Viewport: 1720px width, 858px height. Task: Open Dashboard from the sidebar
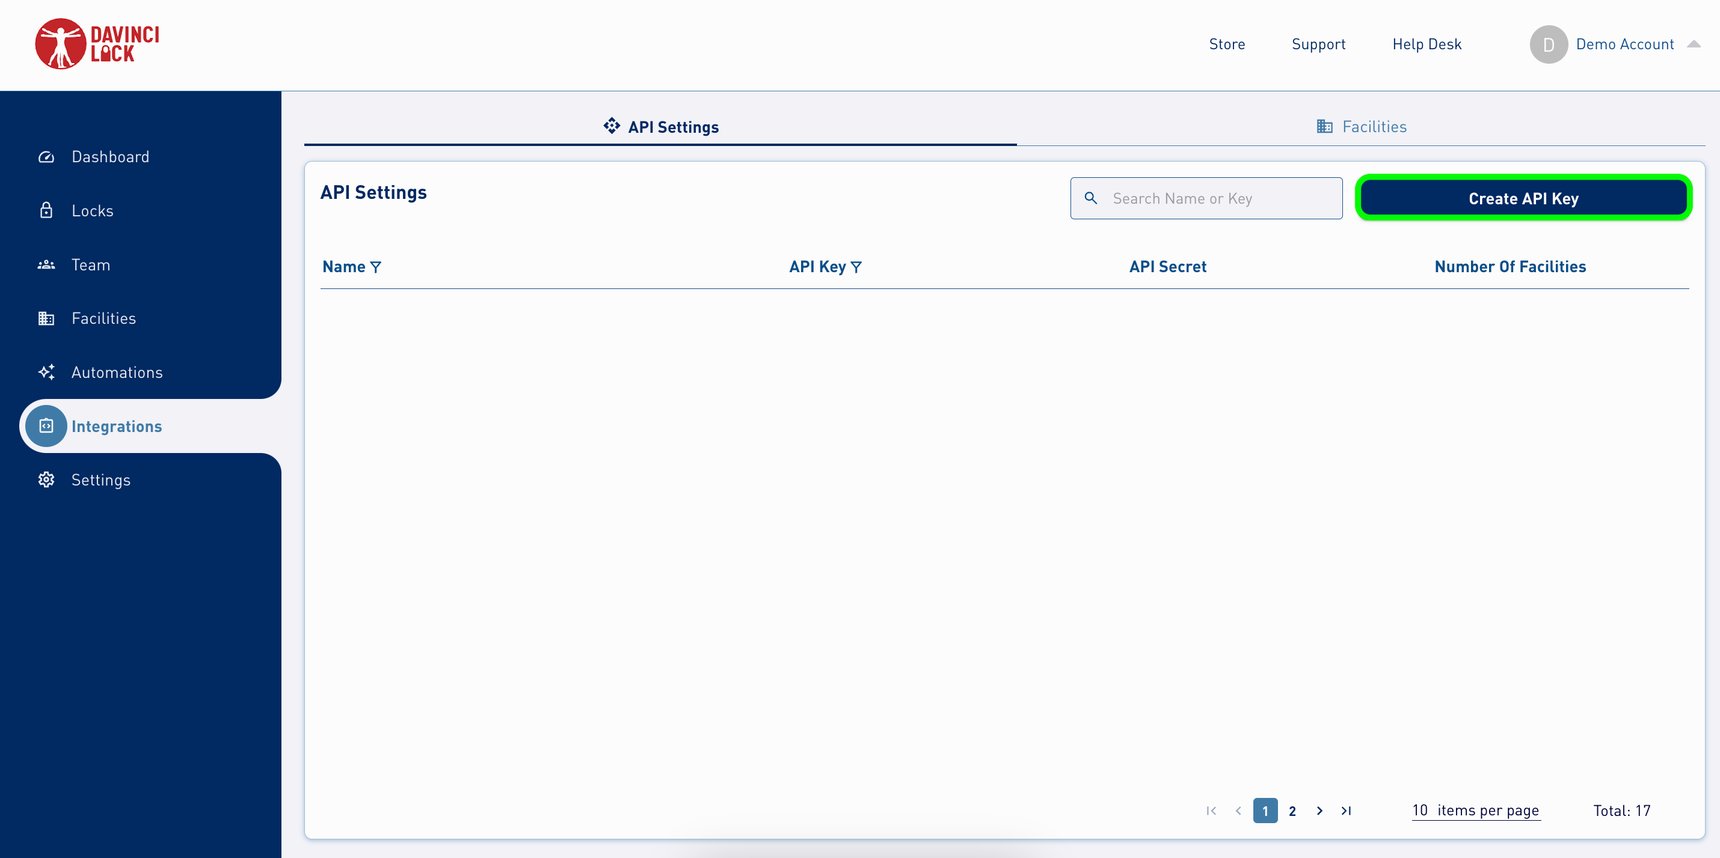(111, 157)
